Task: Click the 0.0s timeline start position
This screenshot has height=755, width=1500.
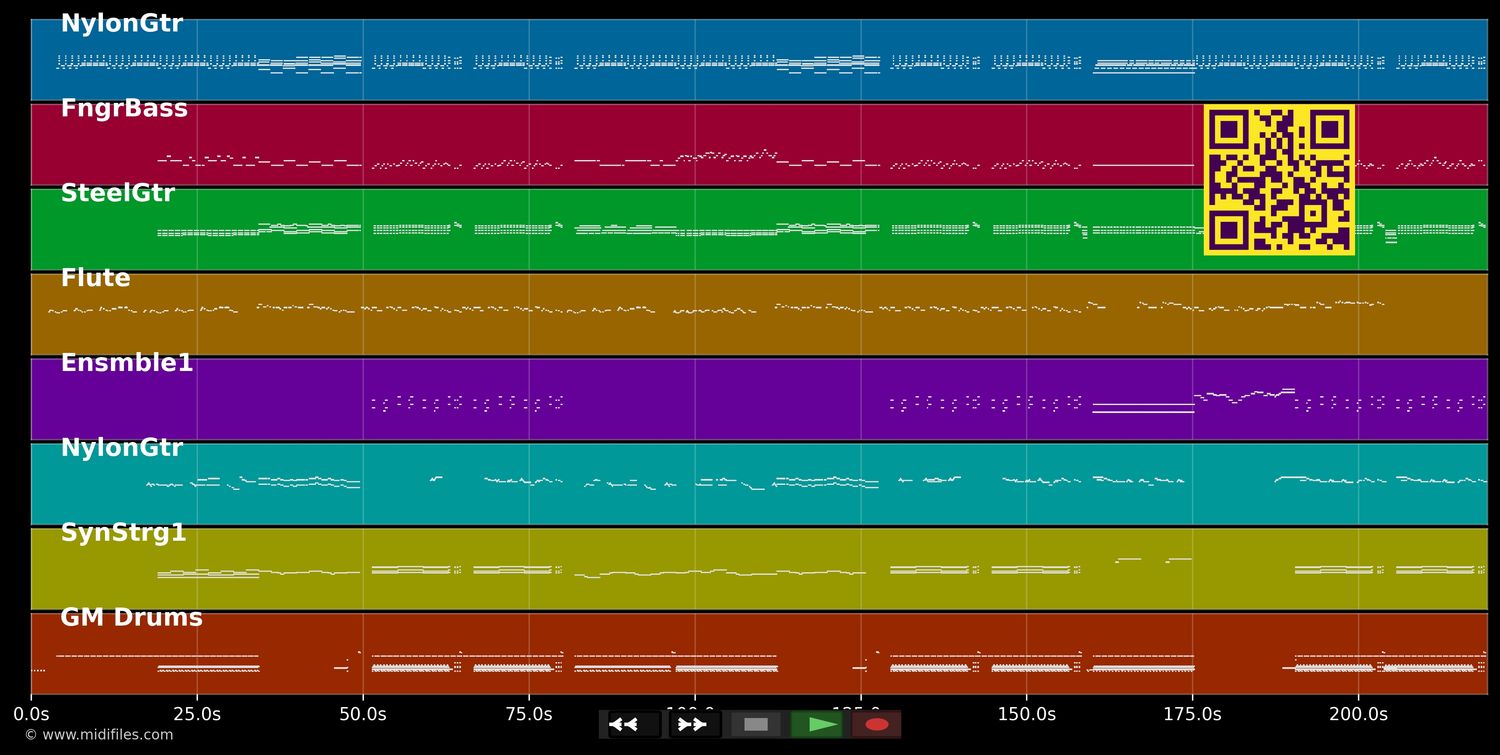Action: coord(33,714)
